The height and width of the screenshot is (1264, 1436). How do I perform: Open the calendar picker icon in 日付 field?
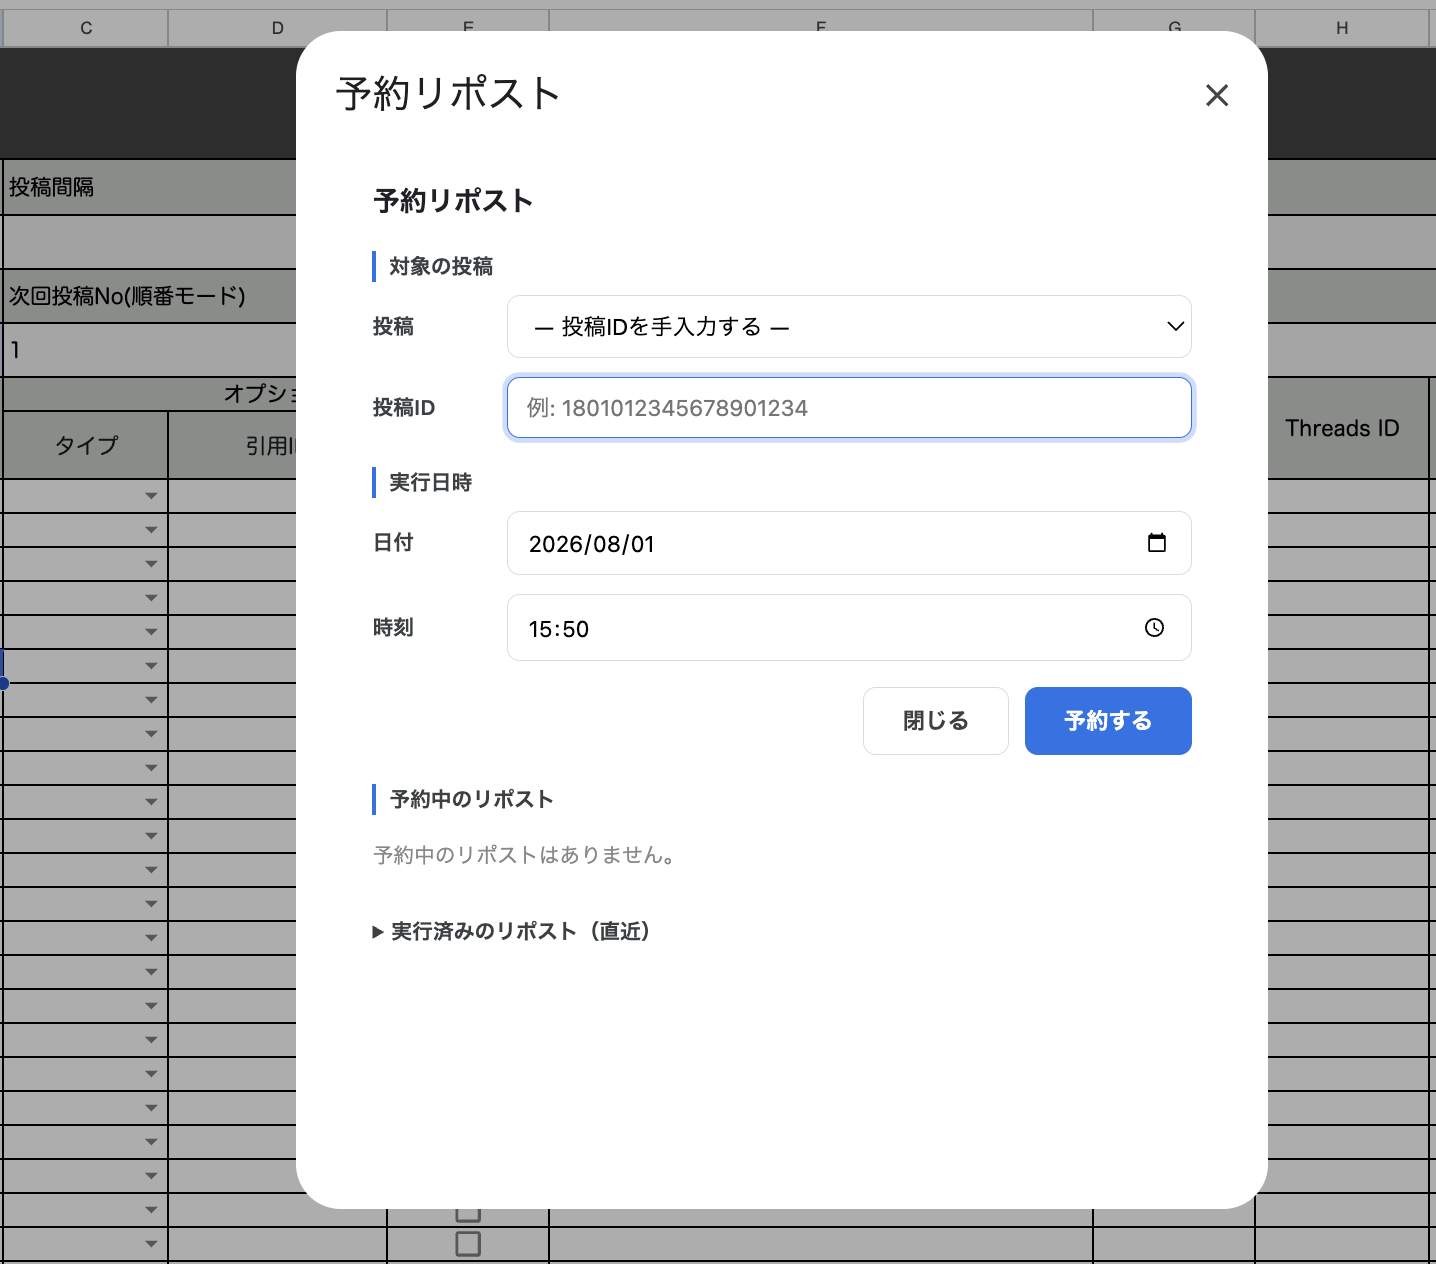tap(1157, 543)
